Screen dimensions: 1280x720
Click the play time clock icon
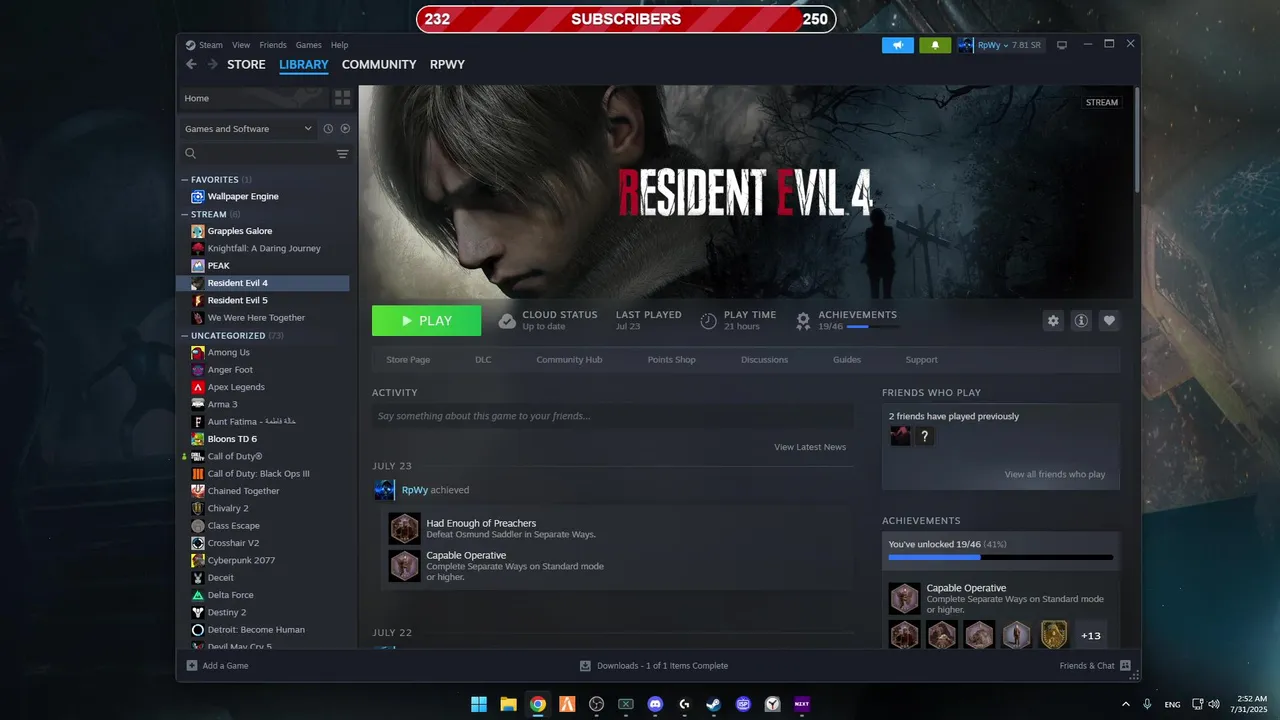708,321
